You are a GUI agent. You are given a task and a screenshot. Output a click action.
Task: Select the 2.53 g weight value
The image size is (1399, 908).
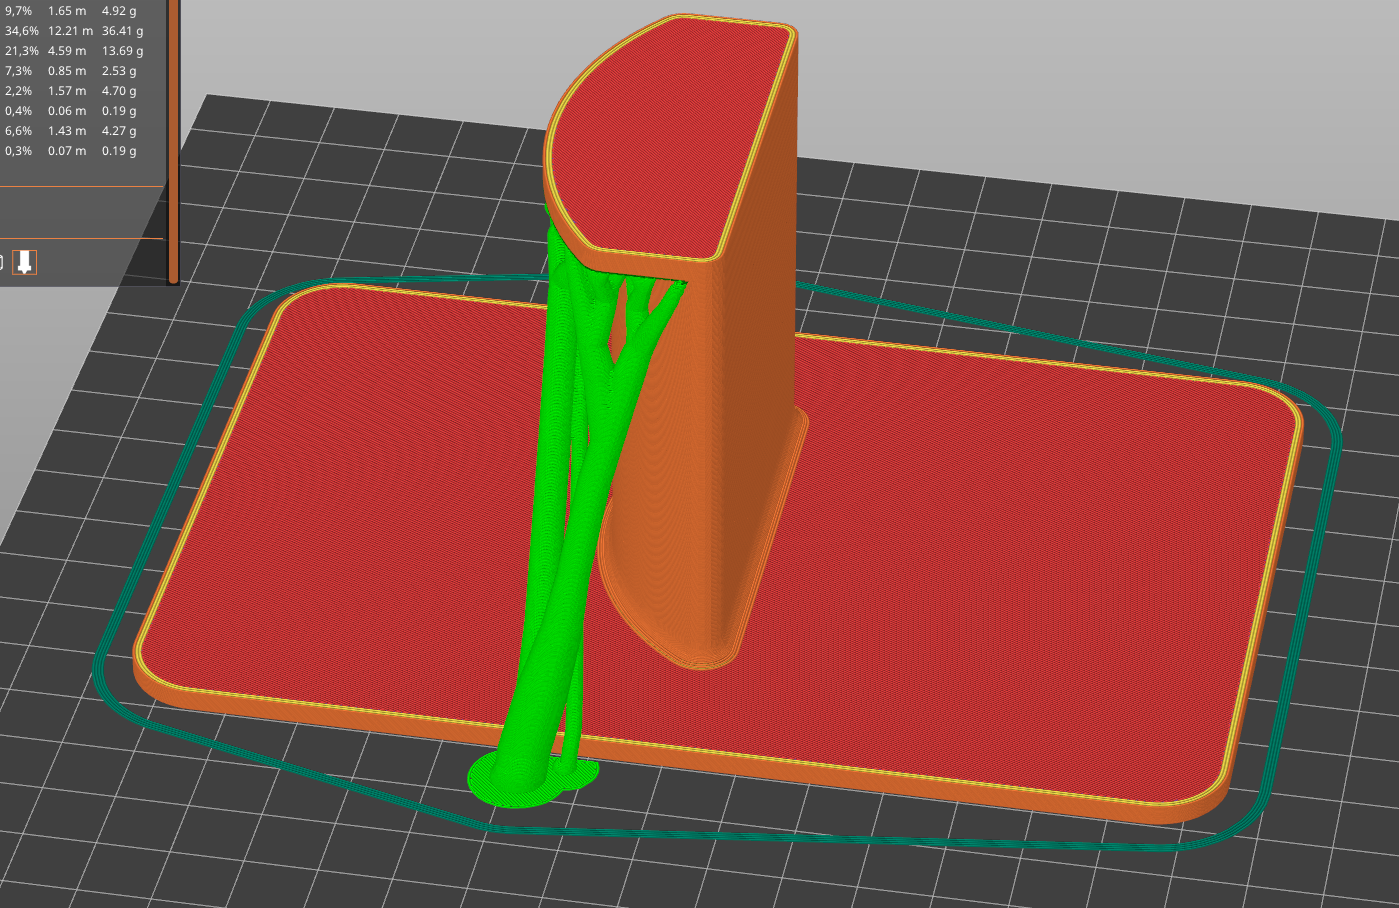coord(119,71)
